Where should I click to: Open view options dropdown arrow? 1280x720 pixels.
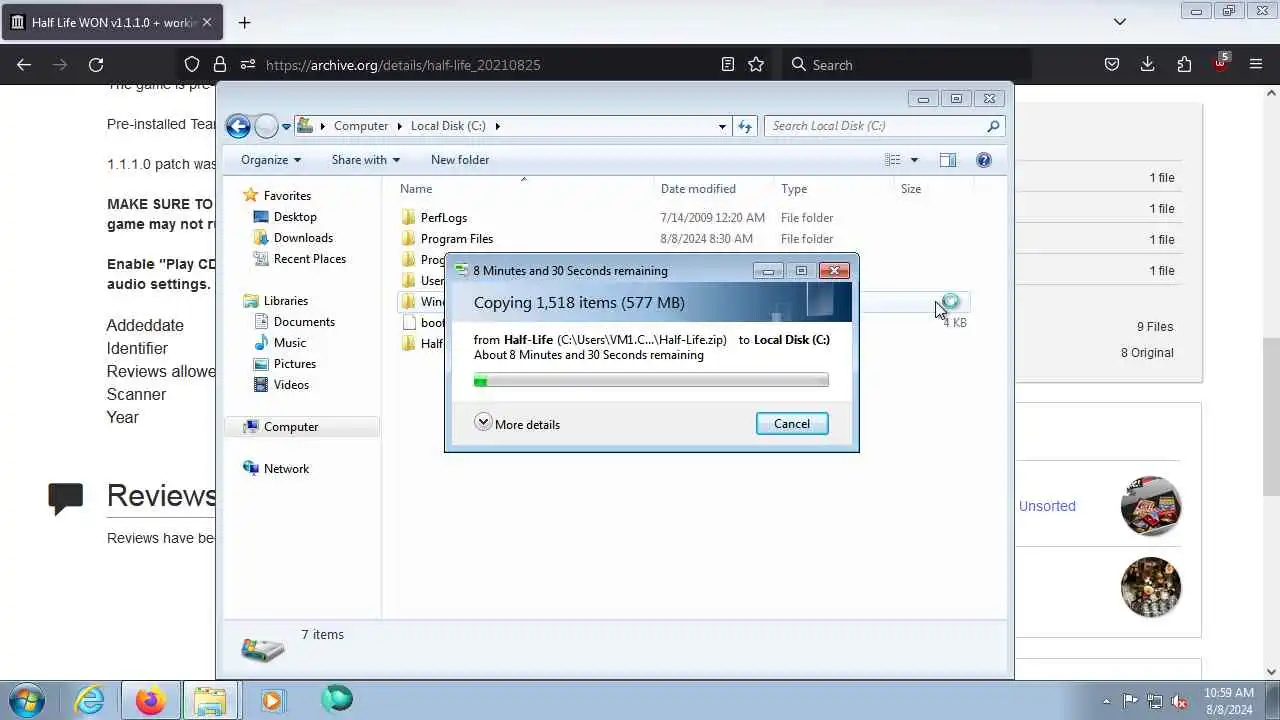tap(914, 160)
